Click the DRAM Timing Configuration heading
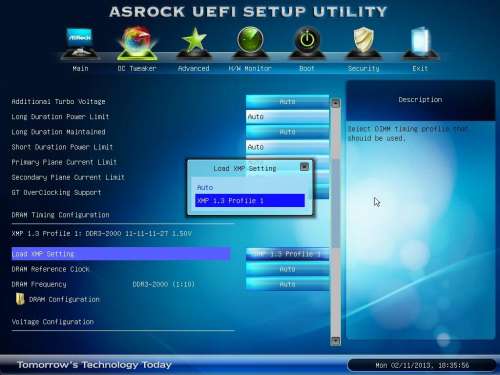Image resolution: width=500 pixels, height=375 pixels. 60,215
